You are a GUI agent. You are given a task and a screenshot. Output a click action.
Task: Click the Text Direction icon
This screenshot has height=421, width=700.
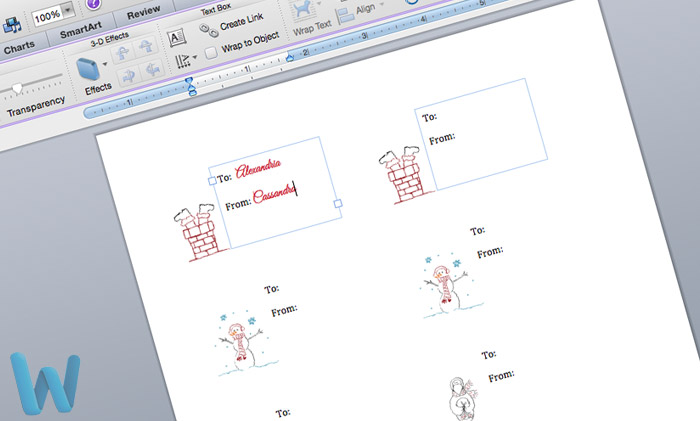point(182,61)
